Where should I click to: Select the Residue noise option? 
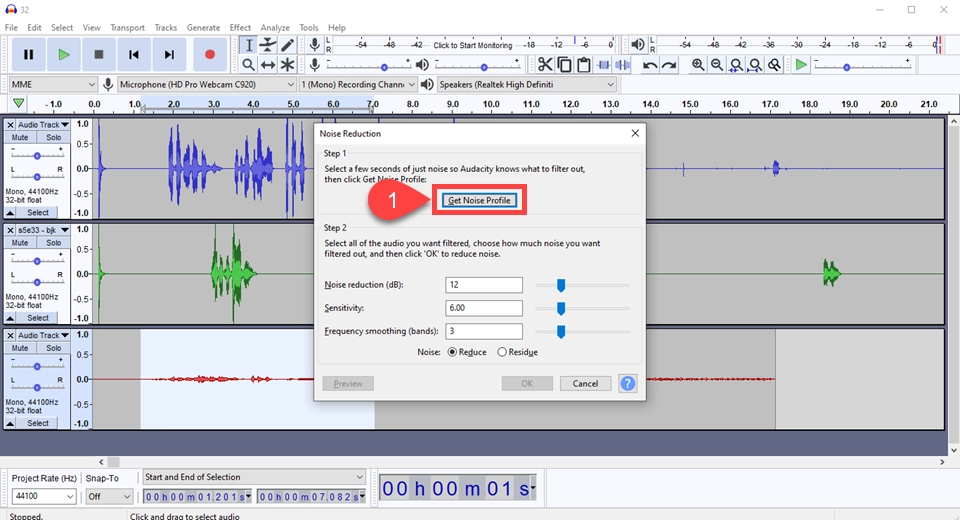[502, 352]
